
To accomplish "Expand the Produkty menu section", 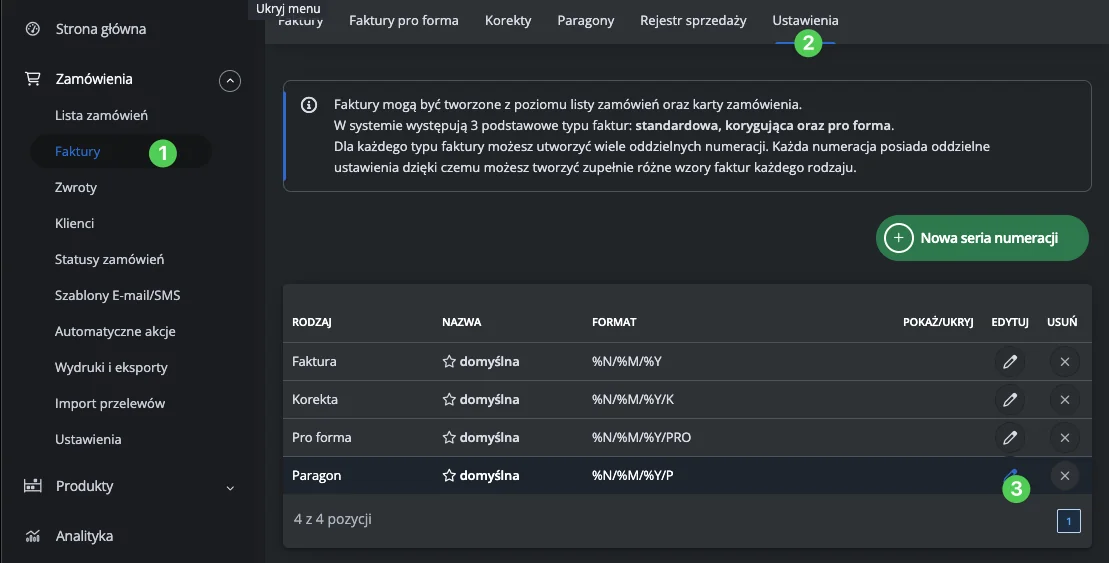I will click(x=230, y=488).
